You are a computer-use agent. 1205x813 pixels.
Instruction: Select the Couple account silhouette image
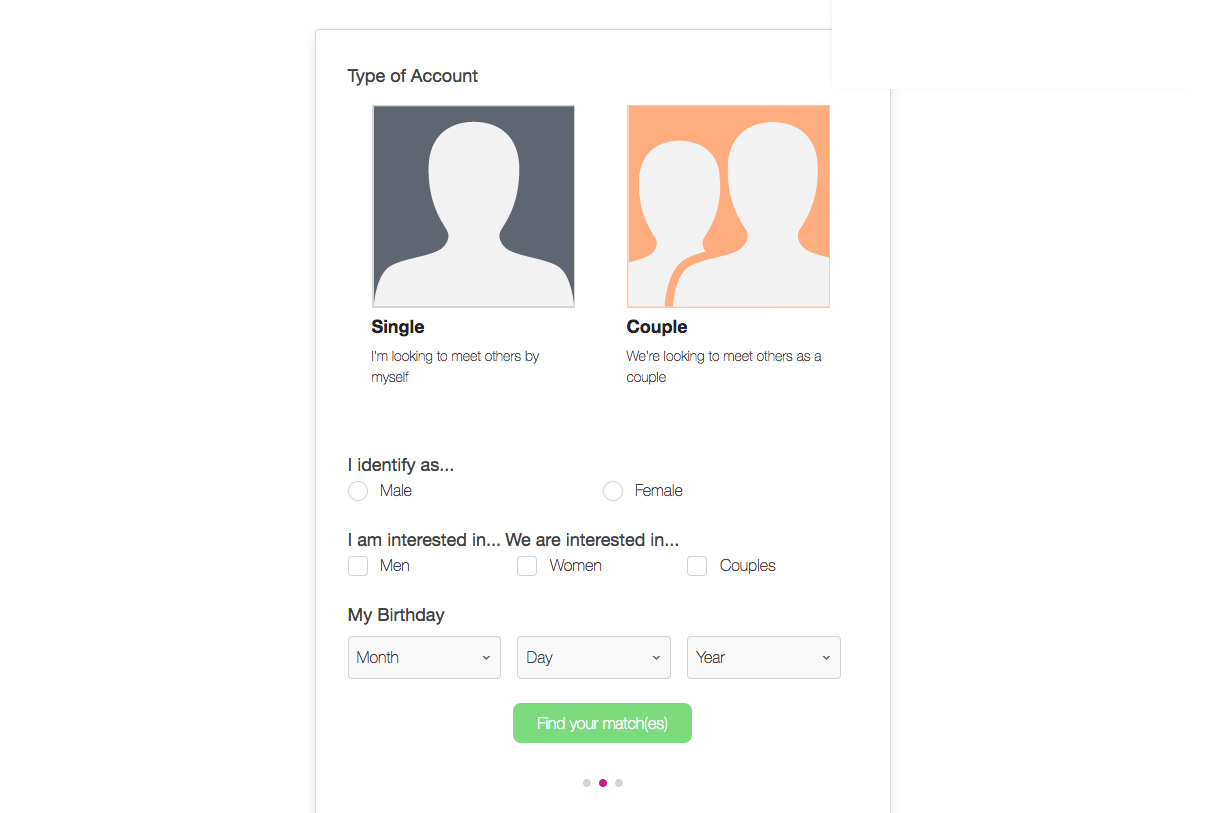728,206
